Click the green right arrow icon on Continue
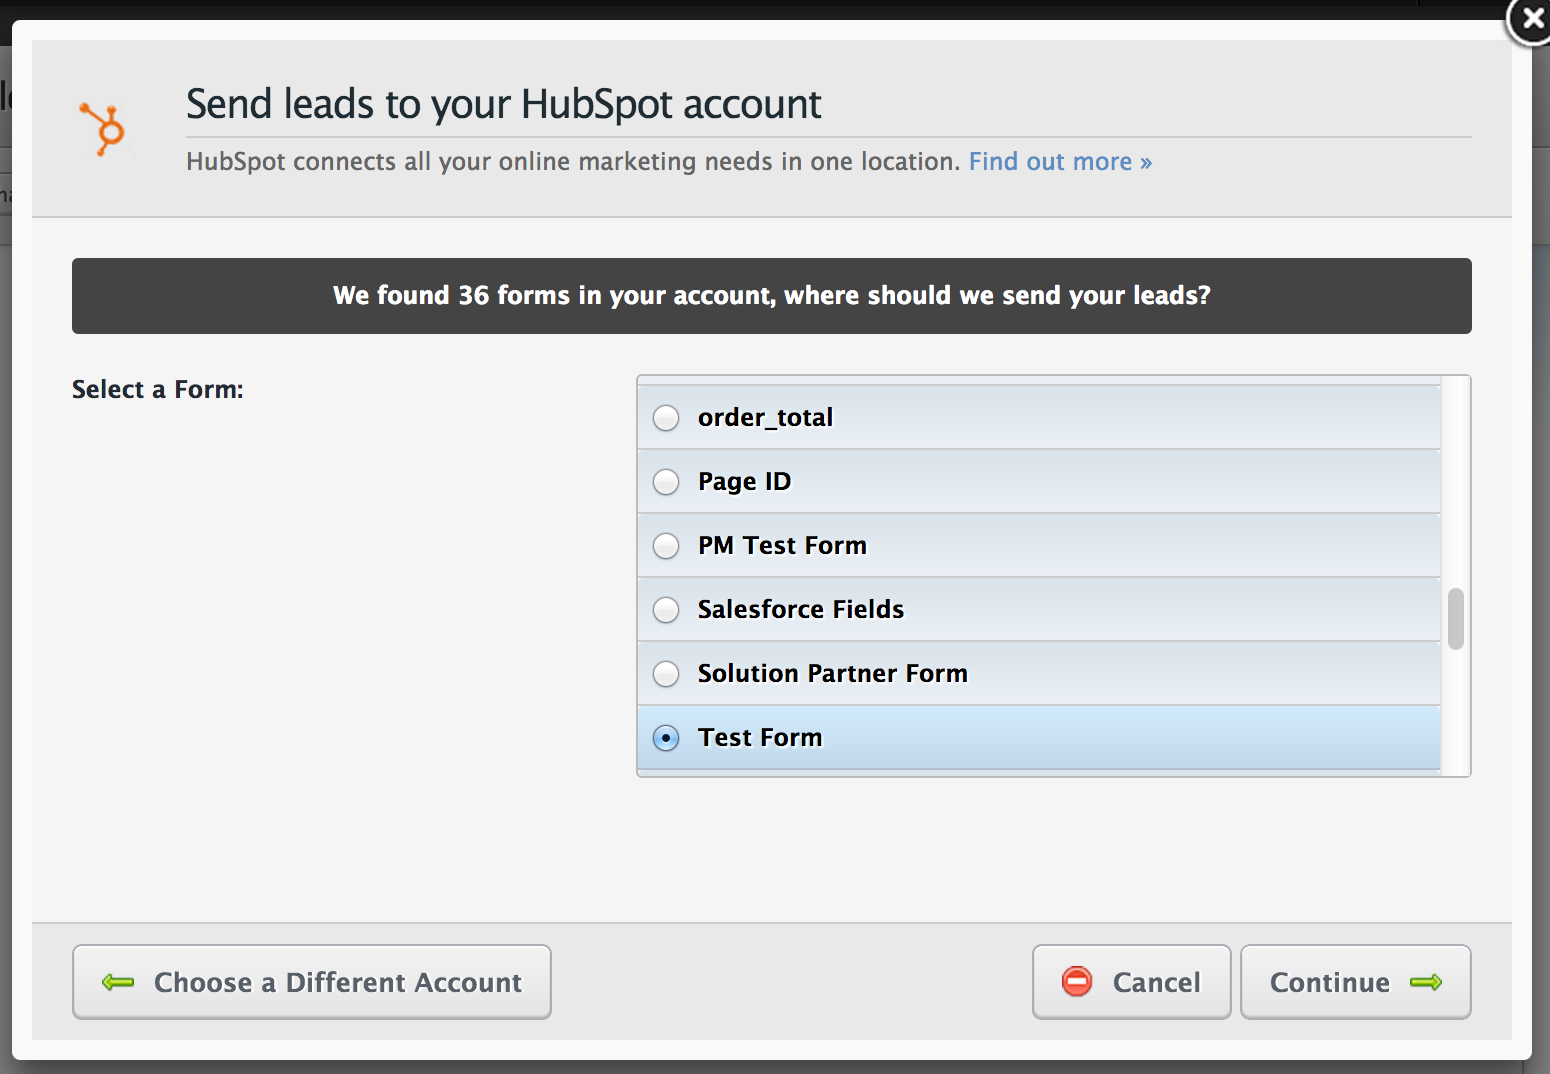Image resolution: width=1550 pixels, height=1074 pixels. click(x=1425, y=982)
